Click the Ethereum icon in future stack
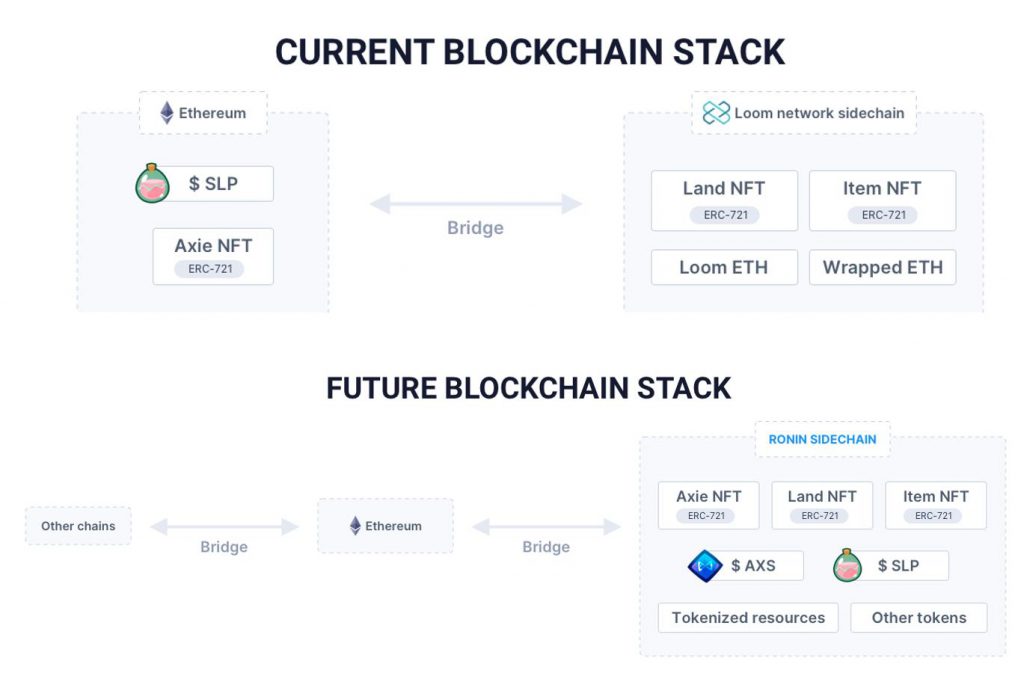The height and width of the screenshot is (676, 1024). tap(355, 526)
